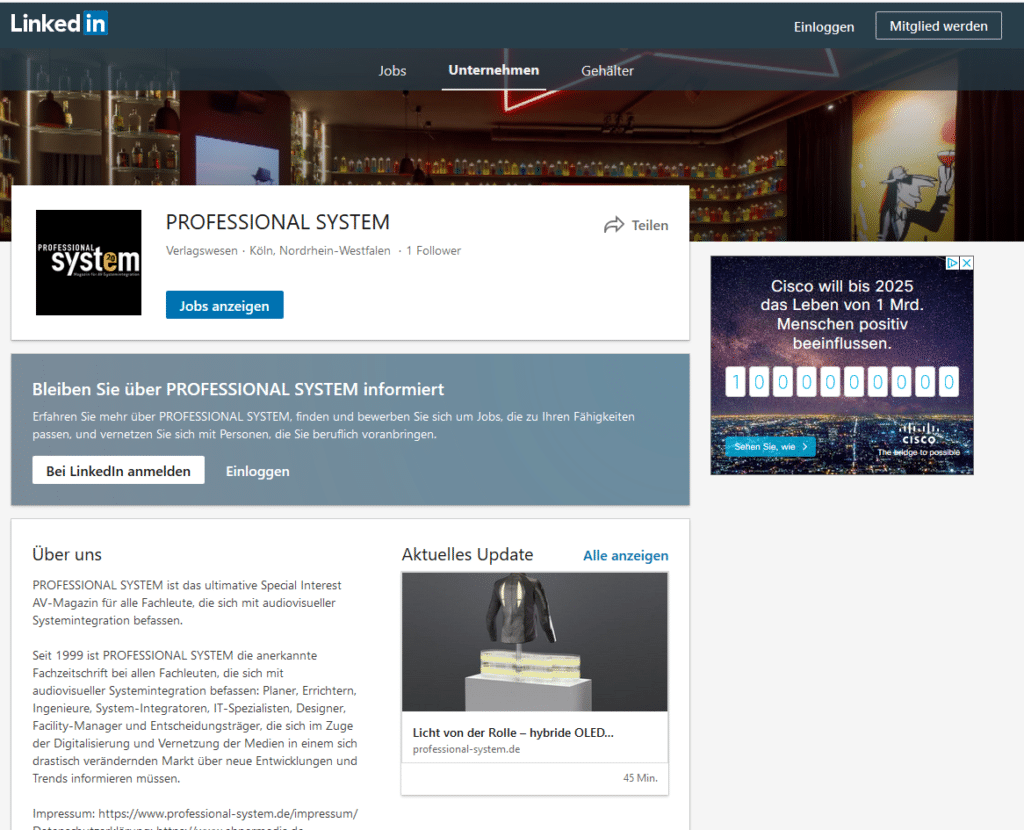Open the 'Licht von der Rolle – hybride OLED...' headline

click(x=513, y=733)
